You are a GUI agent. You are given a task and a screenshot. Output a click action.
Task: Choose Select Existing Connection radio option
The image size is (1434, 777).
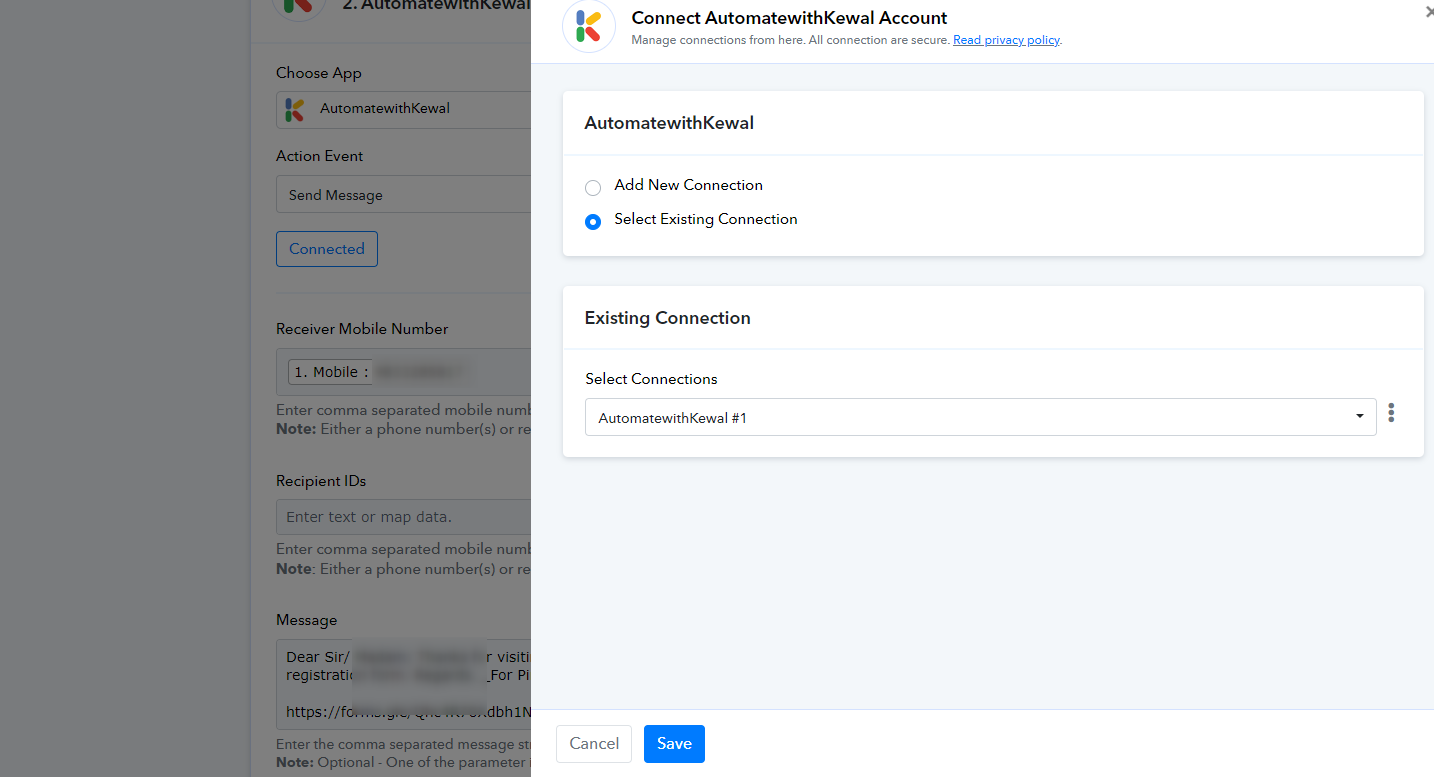(593, 221)
